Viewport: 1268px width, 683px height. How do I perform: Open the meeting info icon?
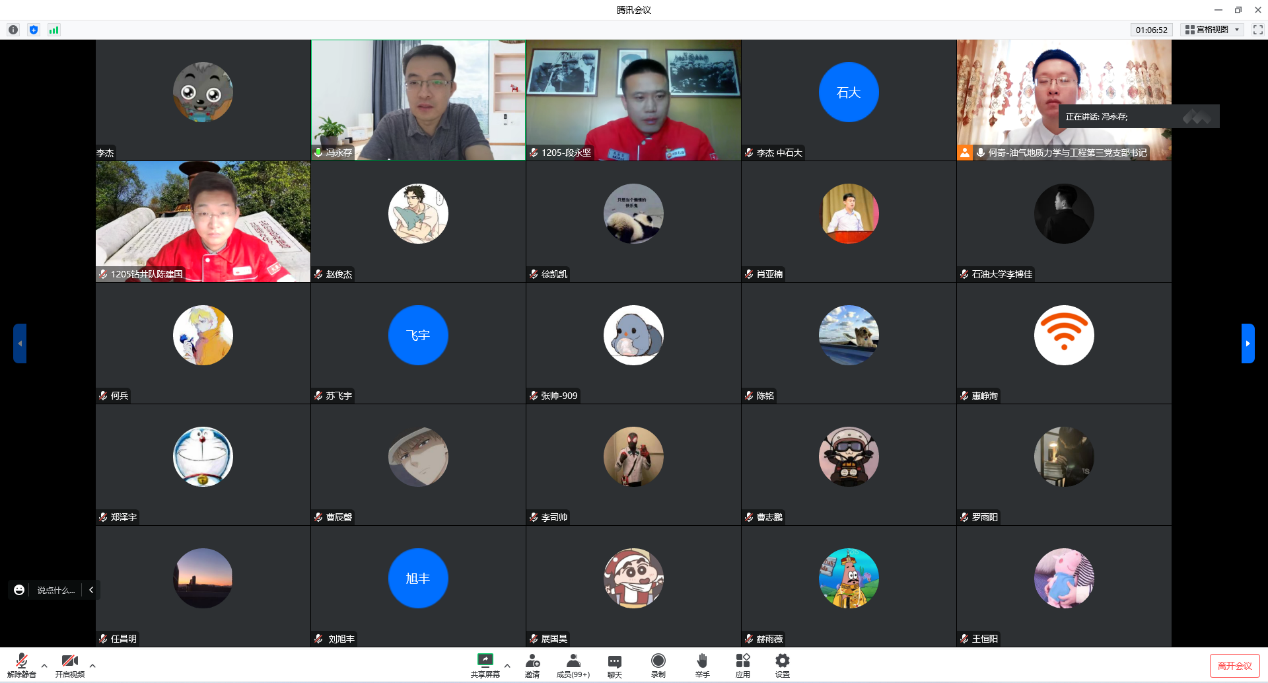pyautogui.click(x=13, y=30)
